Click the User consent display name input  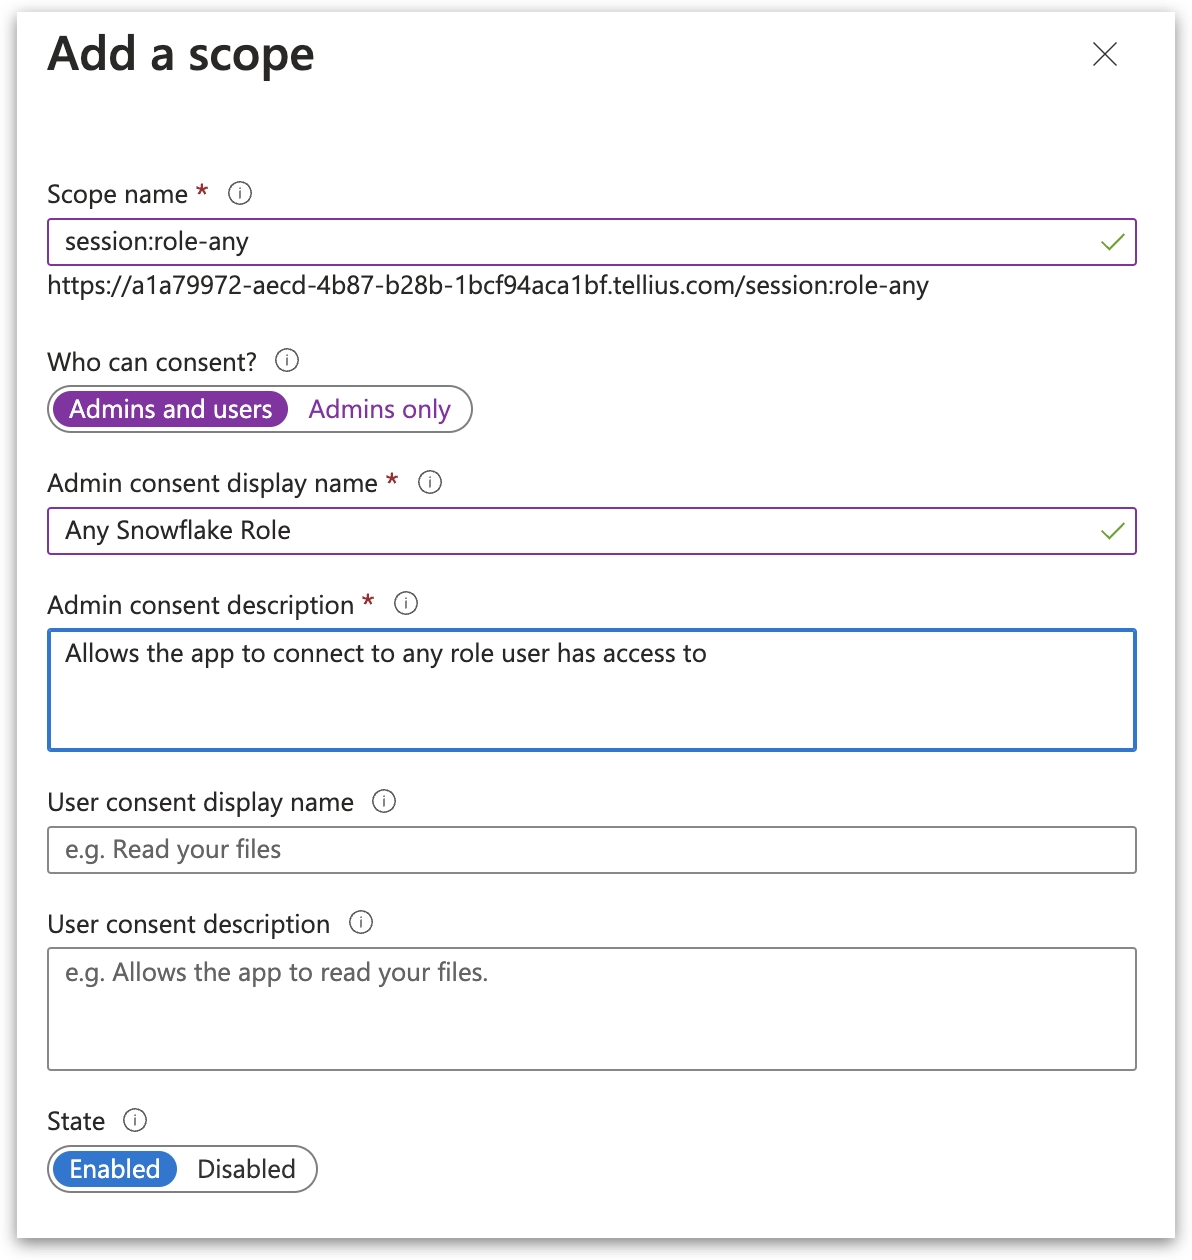(x=590, y=850)
